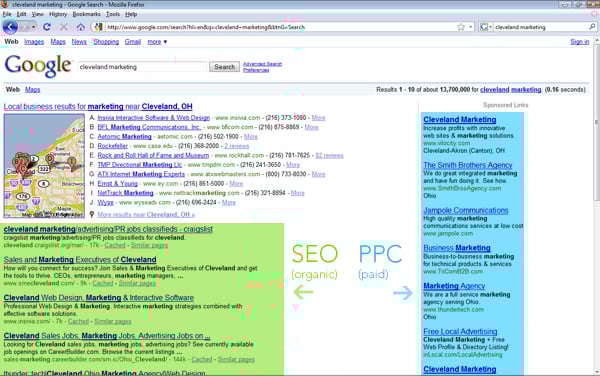600x376 pixels.
Task: Open the Tools menu
Action: point(113,14)
